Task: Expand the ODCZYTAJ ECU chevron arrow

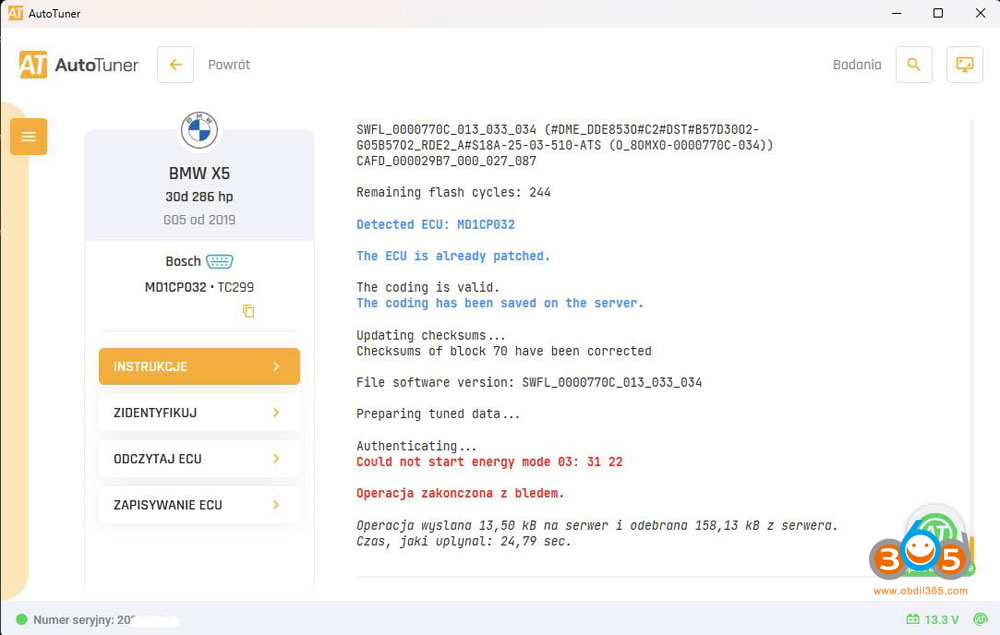Action: click(x=276, y=459)
